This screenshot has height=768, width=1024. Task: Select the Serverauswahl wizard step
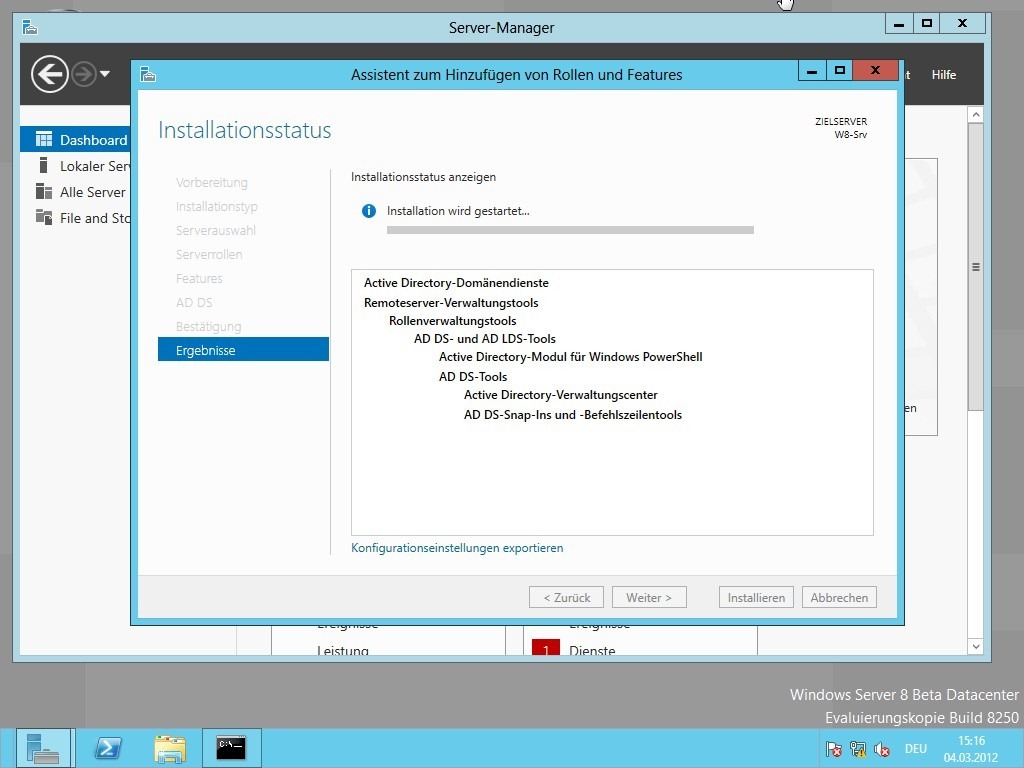coord(216,231)
